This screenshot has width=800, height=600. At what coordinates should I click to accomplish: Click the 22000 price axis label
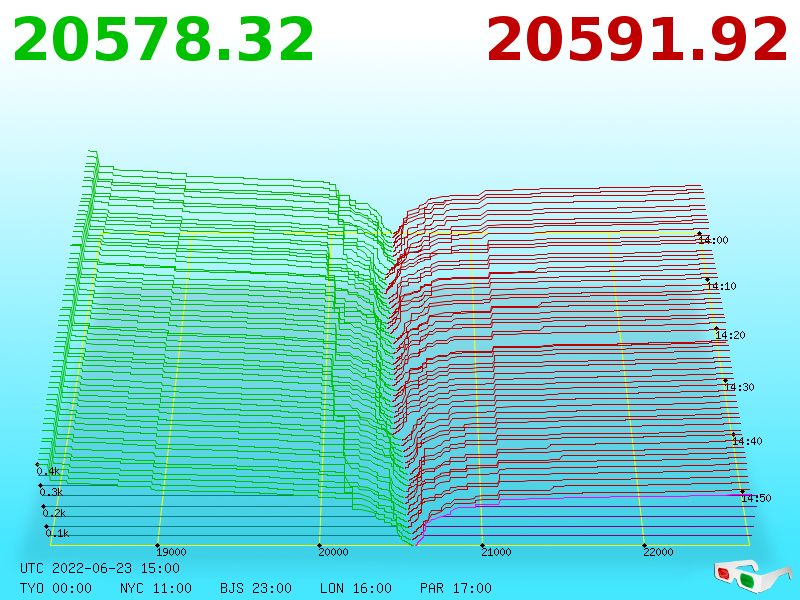coord(658,552)
